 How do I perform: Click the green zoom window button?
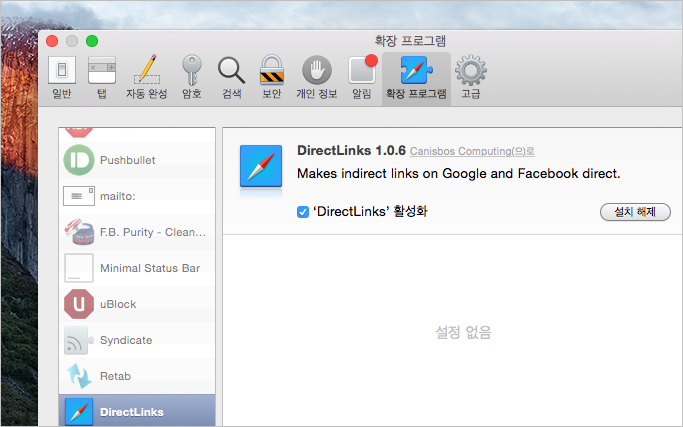coord(92,41)
